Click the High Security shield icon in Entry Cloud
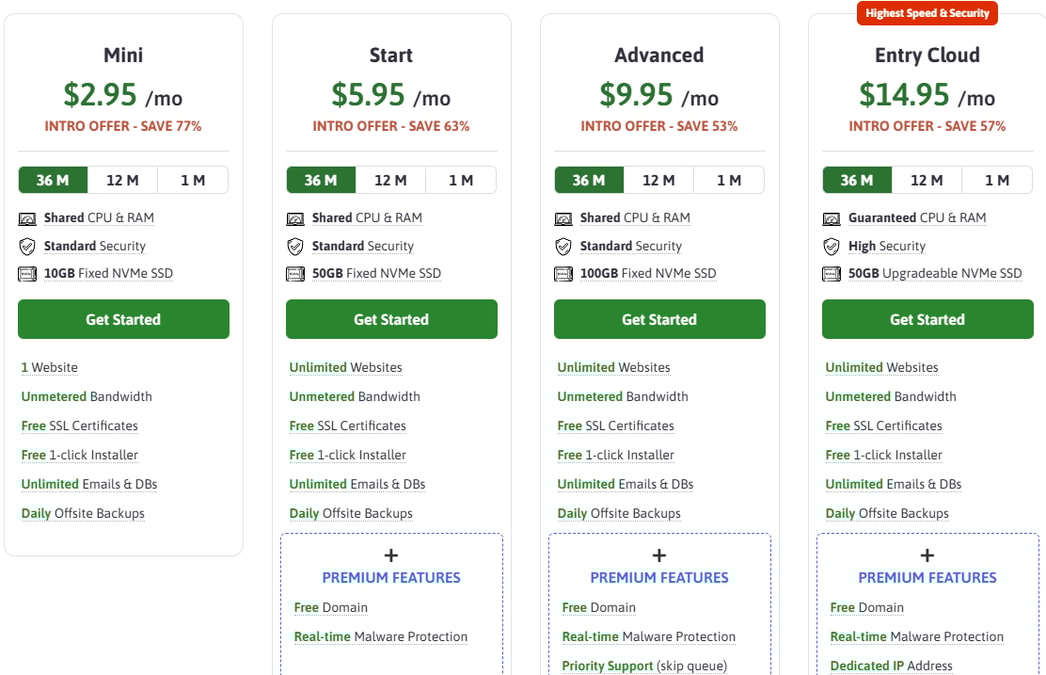Screen dimensions: 1046x675 click(x=831, y=246)
